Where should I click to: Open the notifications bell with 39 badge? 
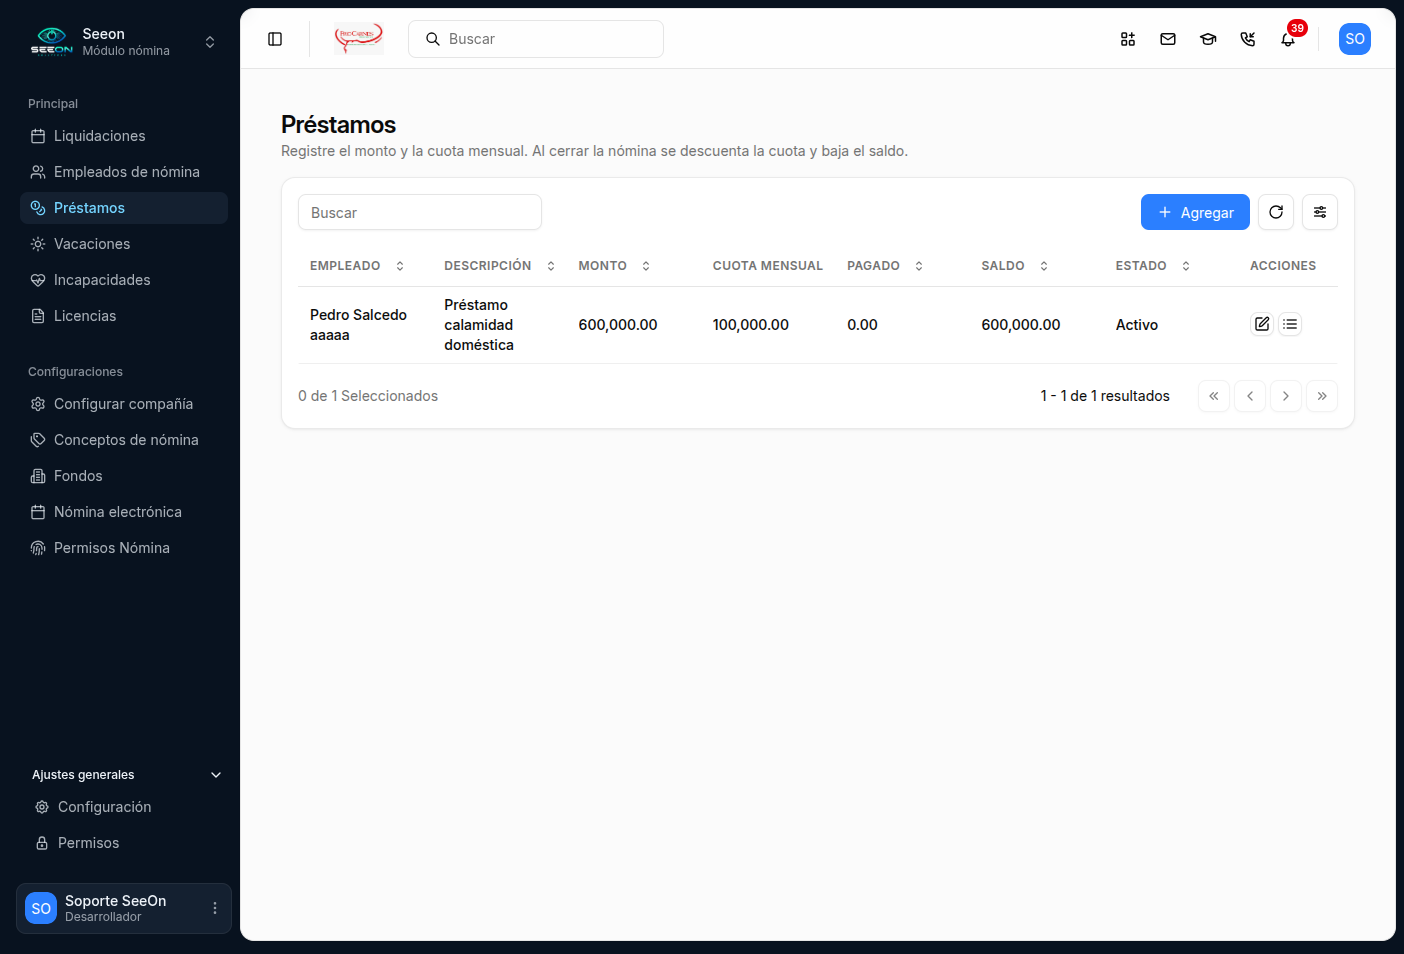tap(1288, 39)
